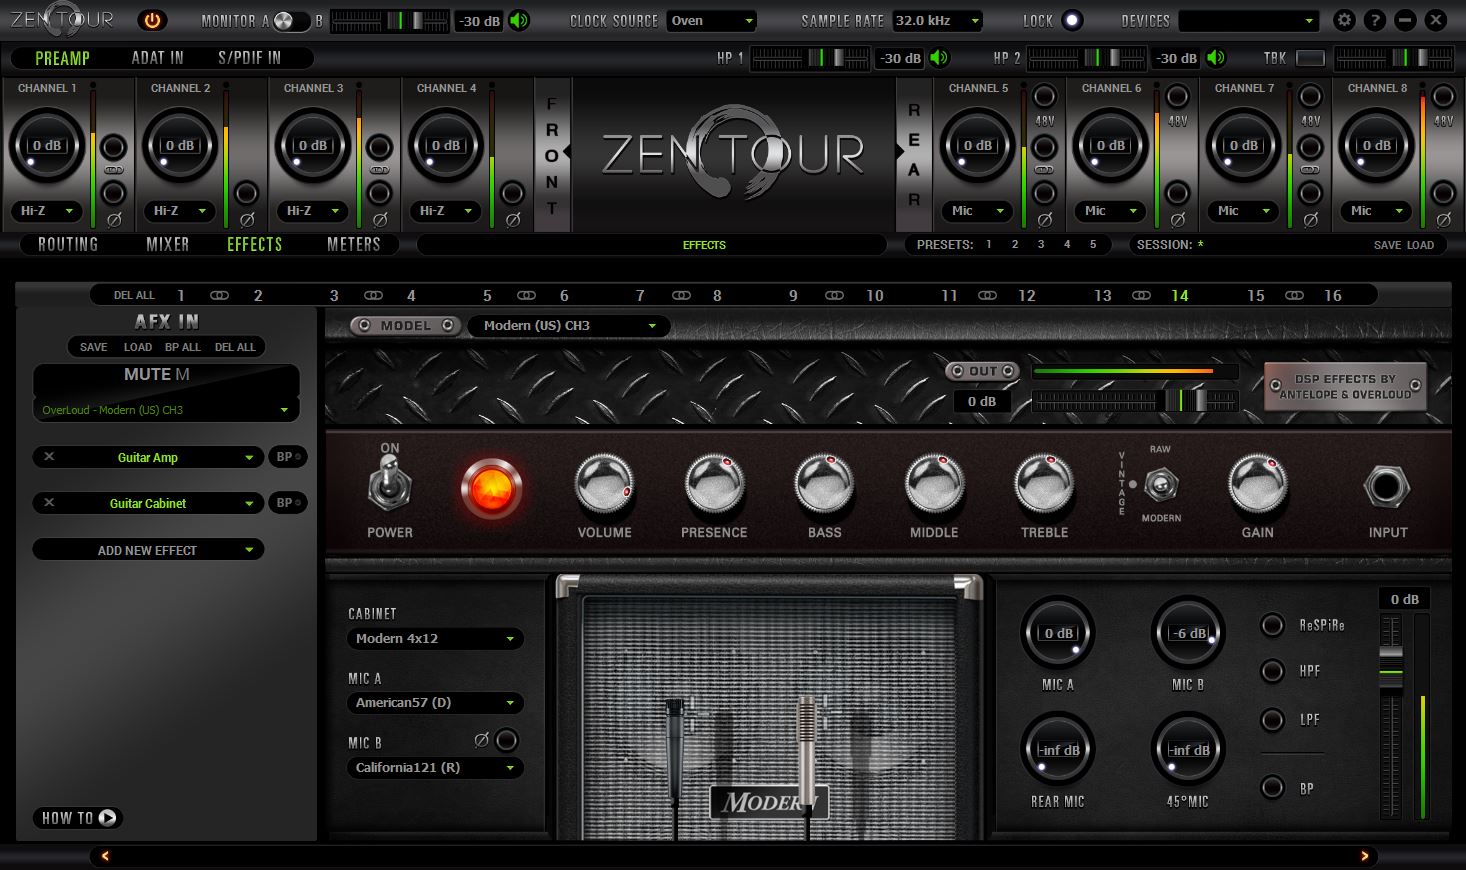Select the PREAMP tab

(62, 58)
